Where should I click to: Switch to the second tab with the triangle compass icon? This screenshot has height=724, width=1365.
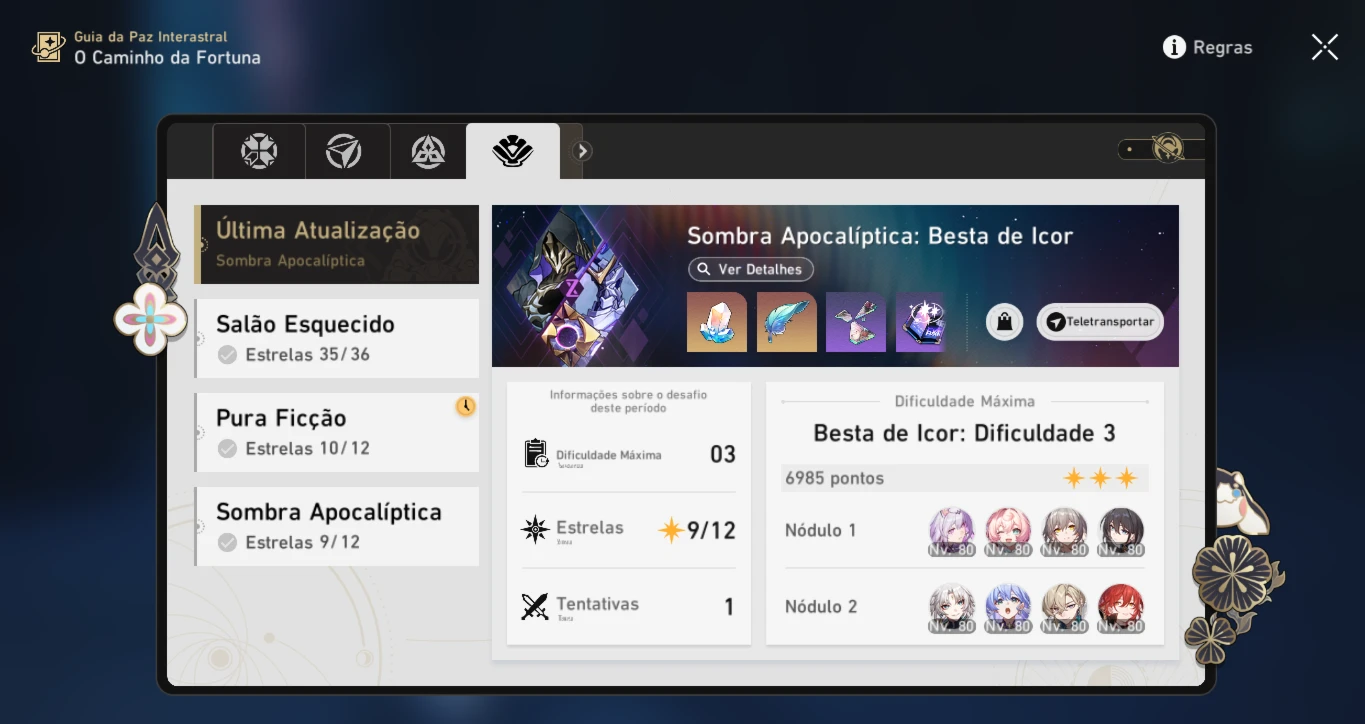344,152
